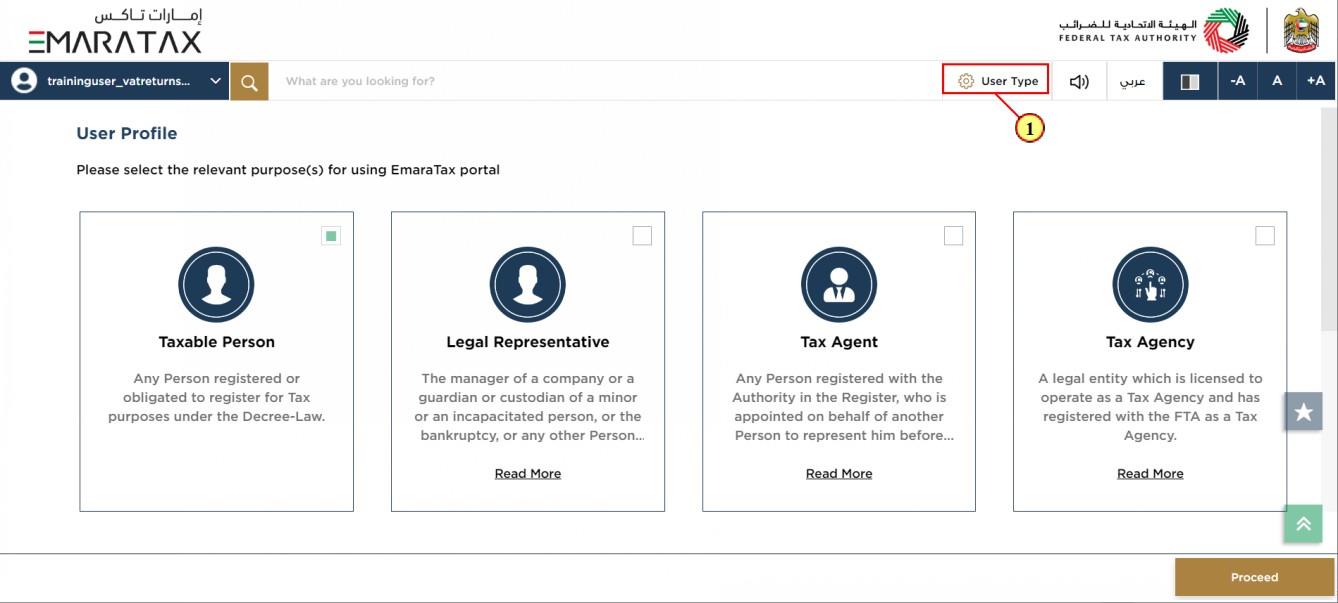This screenshot has width=1338, height=603.
Task: Select the 'Taxable Person' card title
Action: point(216,342)
